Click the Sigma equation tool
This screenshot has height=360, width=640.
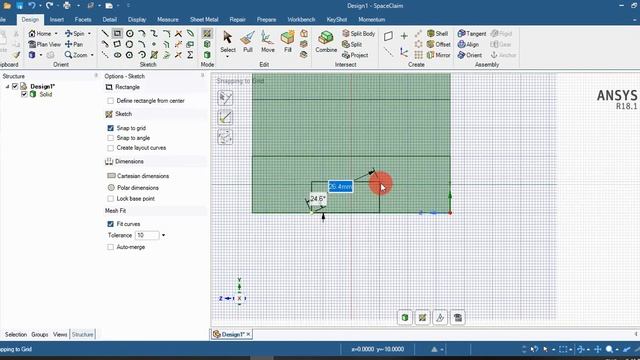click(x=190, y=55)
